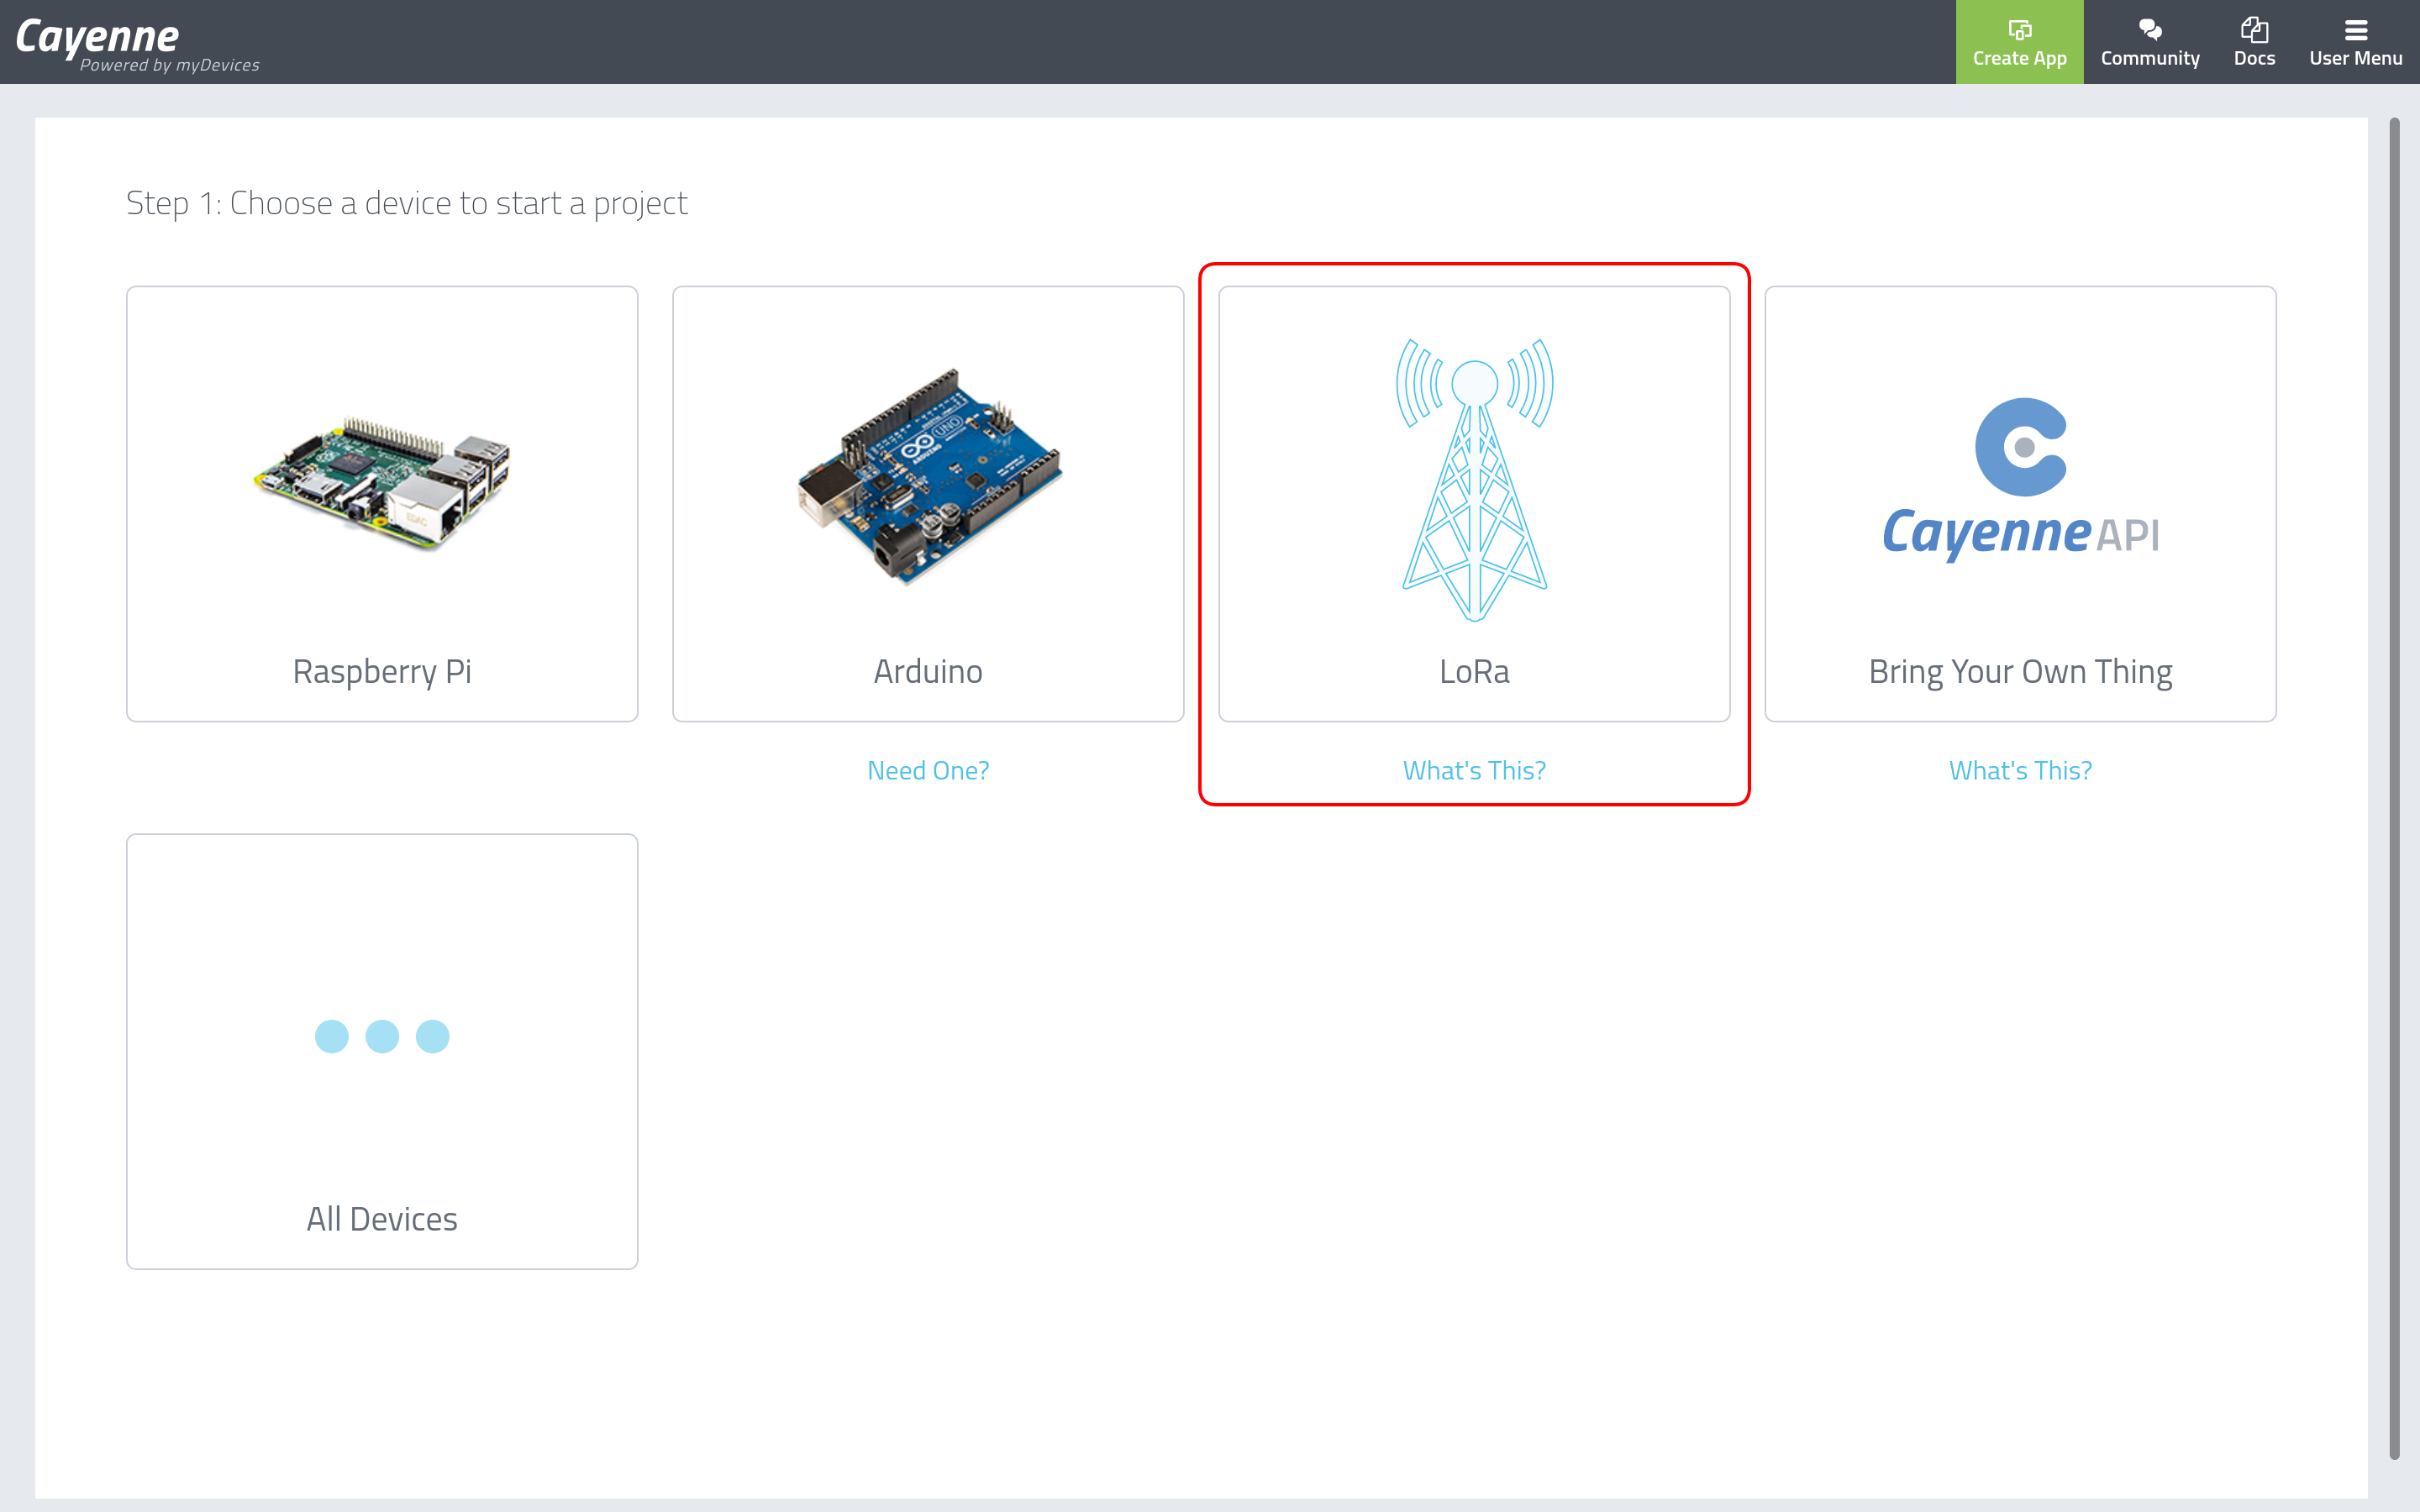Click the Create App icon
Screen dimensions: 2420x1512
[2019, 30]
